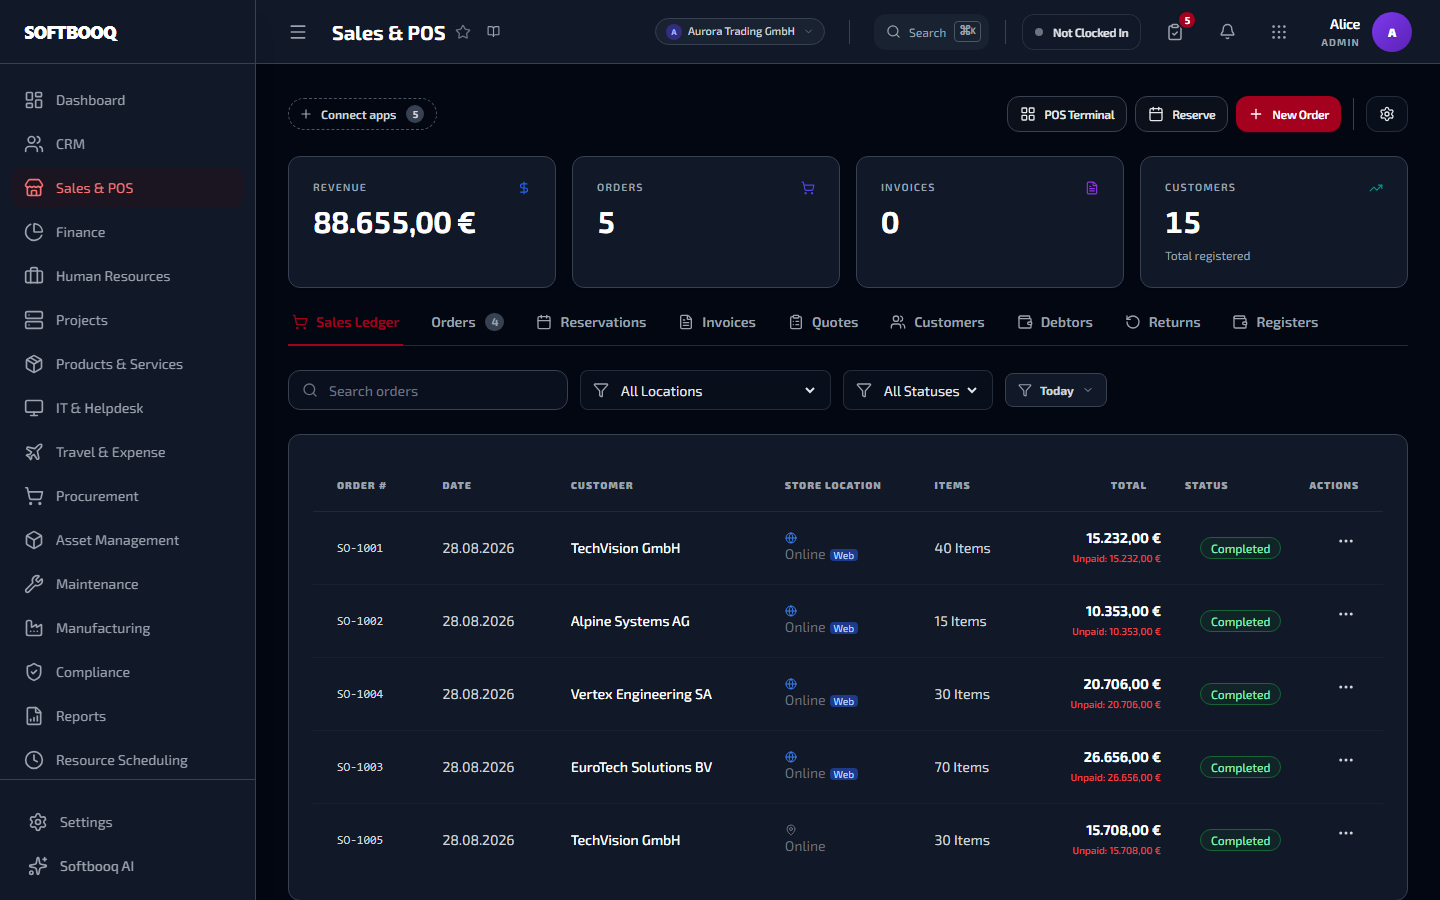Open the Today date range dropdown
The image size is (1440, 900).
1056,390
